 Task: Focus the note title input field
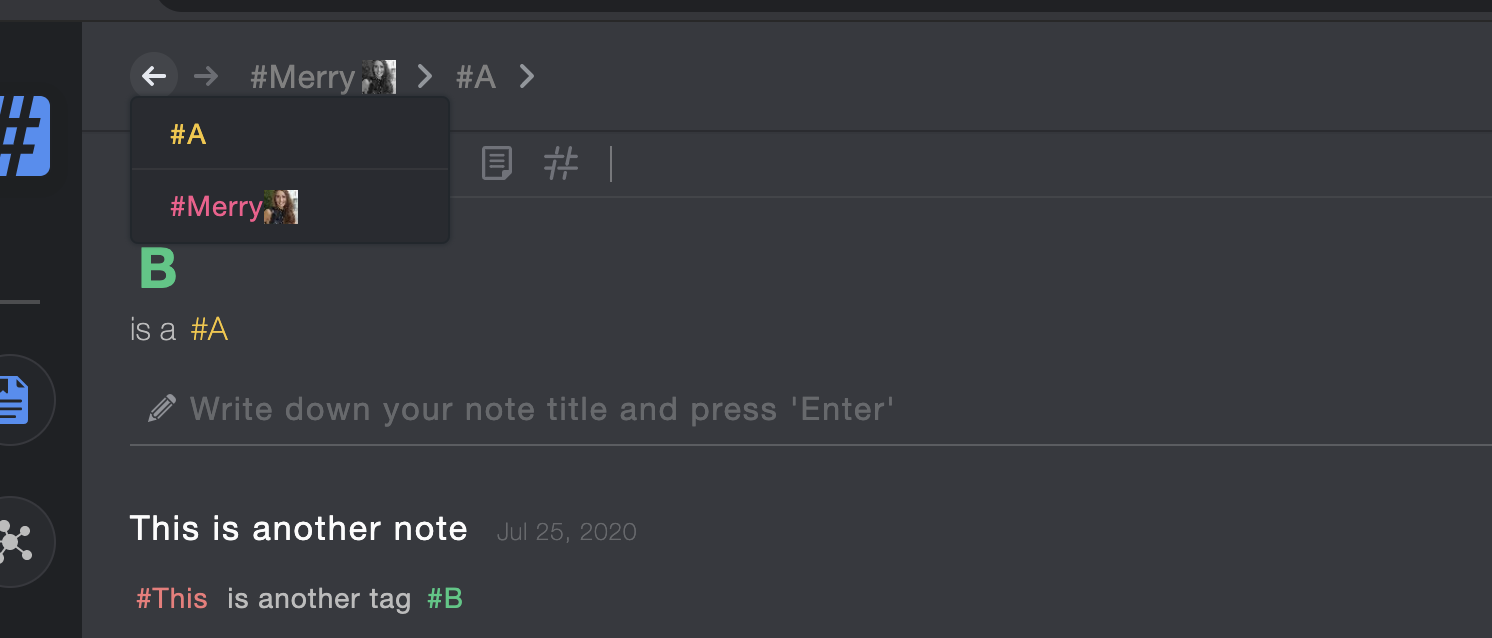[811, 409]
